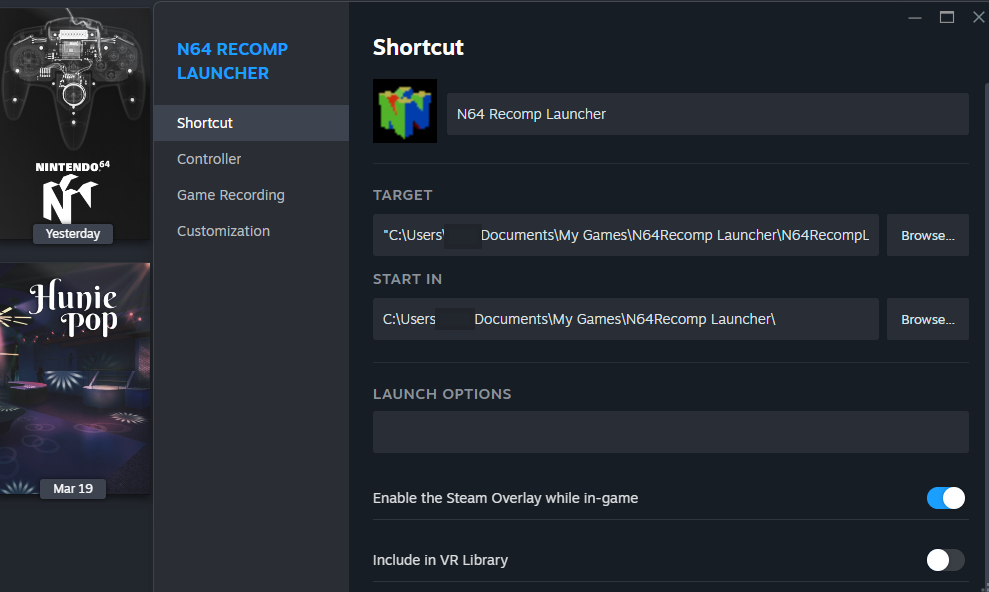Click the TARGET section label
This screenshot has width=989, height=592.
[402, 195]
